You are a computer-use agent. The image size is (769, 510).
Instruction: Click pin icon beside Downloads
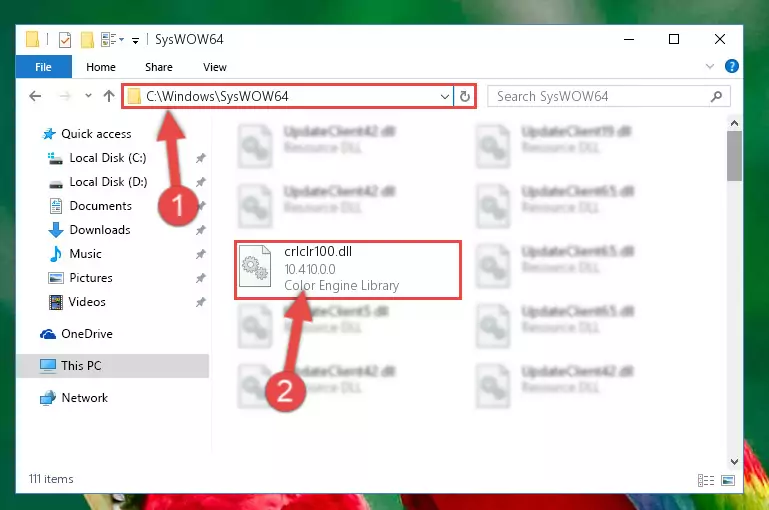tap(201, 230)
